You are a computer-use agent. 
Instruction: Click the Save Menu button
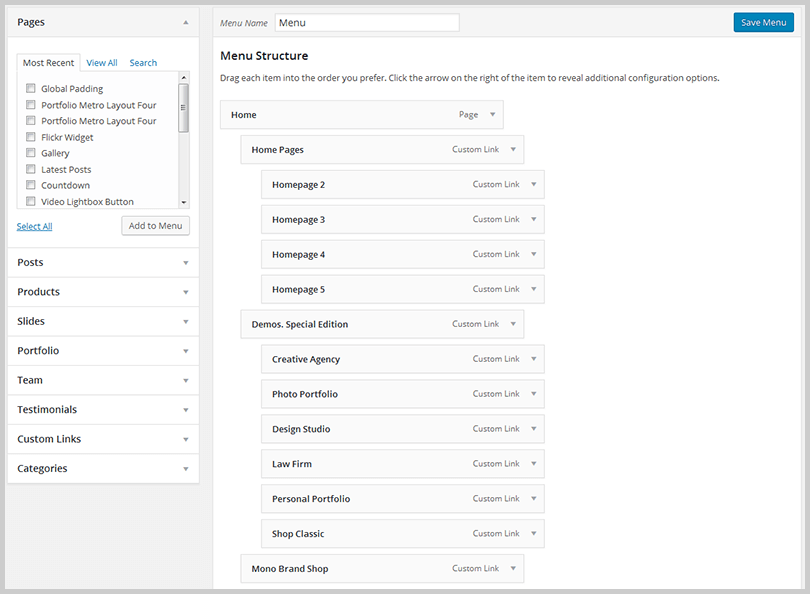click(763, 22)
